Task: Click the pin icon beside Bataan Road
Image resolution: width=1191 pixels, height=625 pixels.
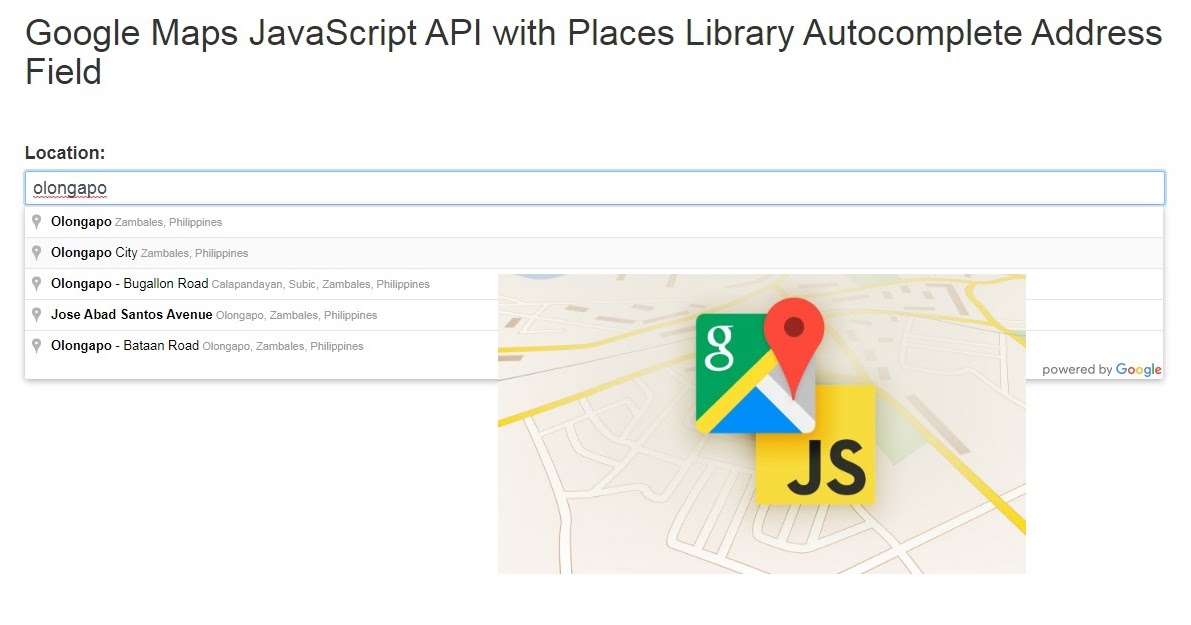Action: (36, 346)
